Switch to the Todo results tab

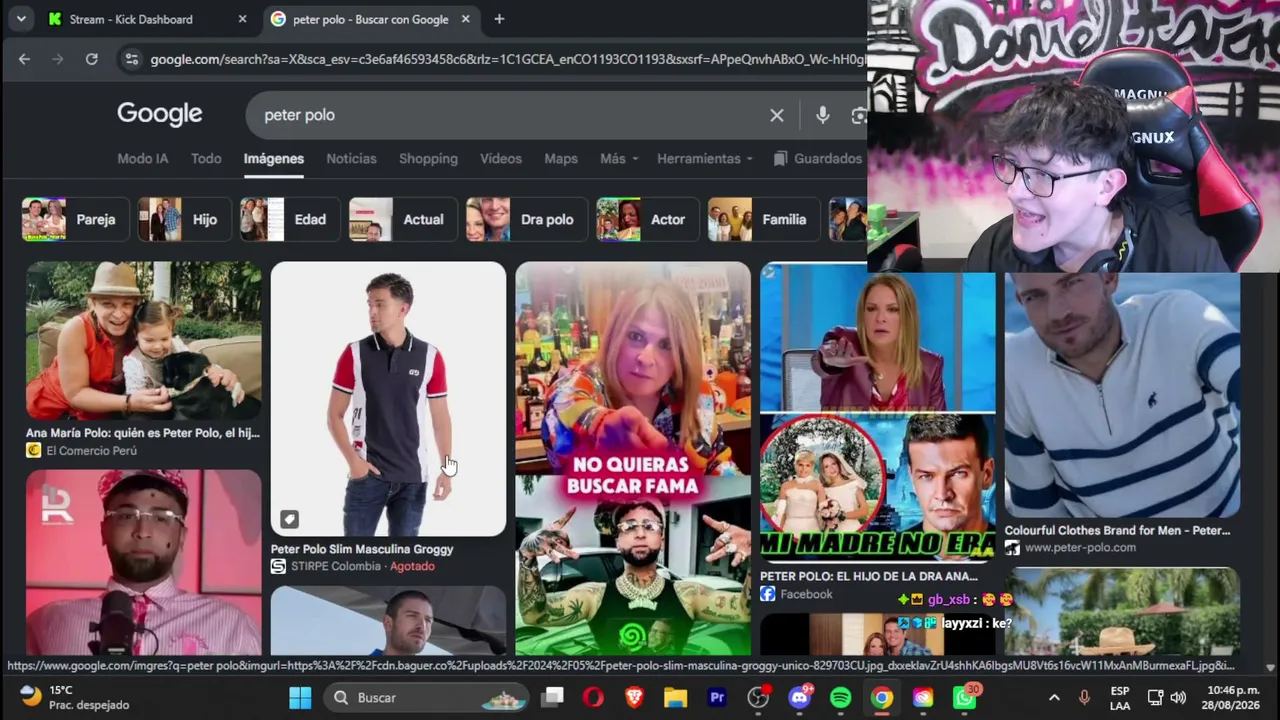[x=206, y=159]
